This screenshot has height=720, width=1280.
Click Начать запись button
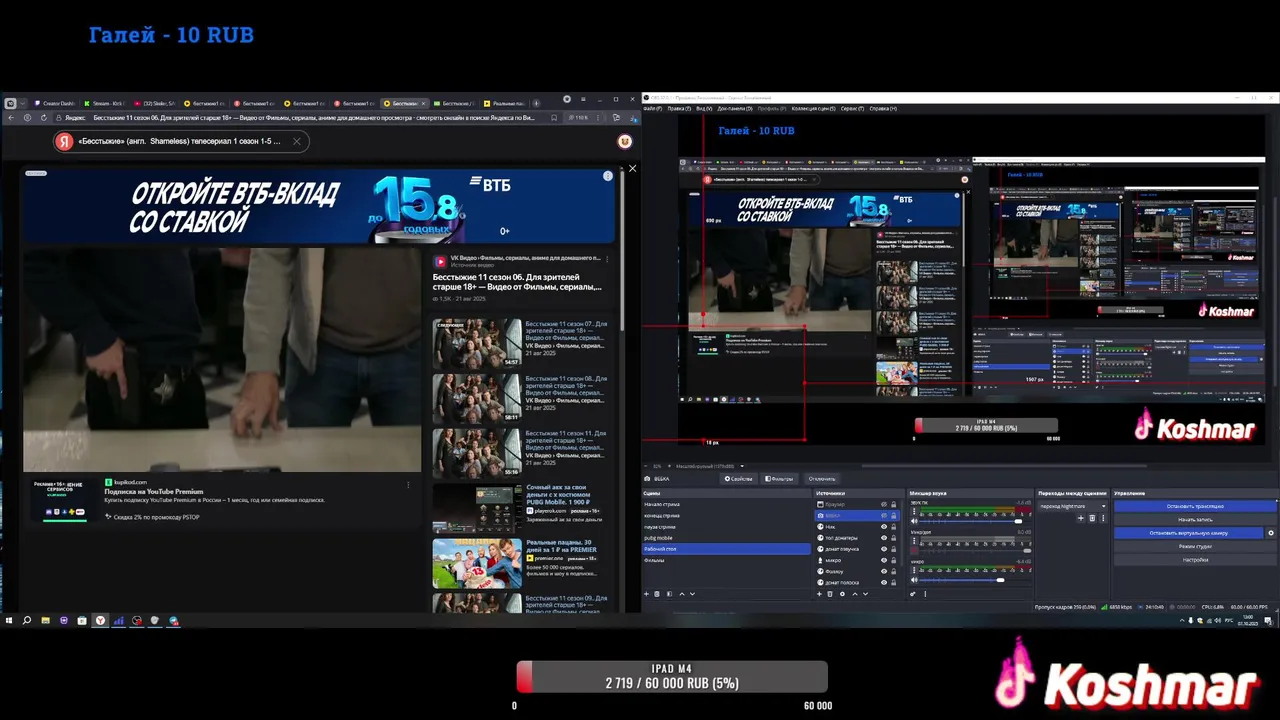[x=1195, y=520]
